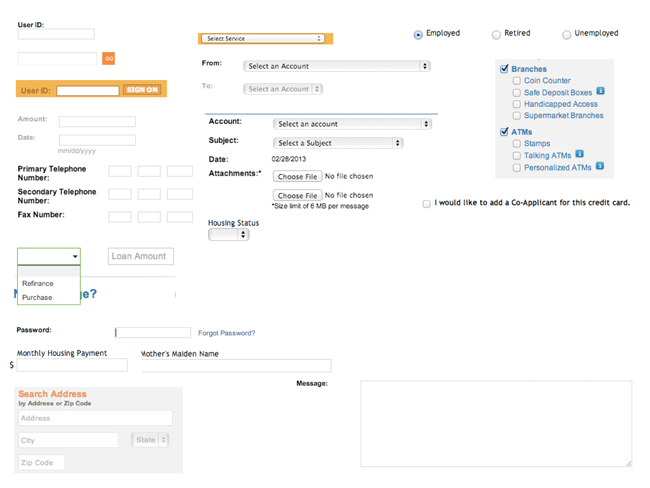
Task: Expand the Housing Status dropdown
Action: click(228, 235)
